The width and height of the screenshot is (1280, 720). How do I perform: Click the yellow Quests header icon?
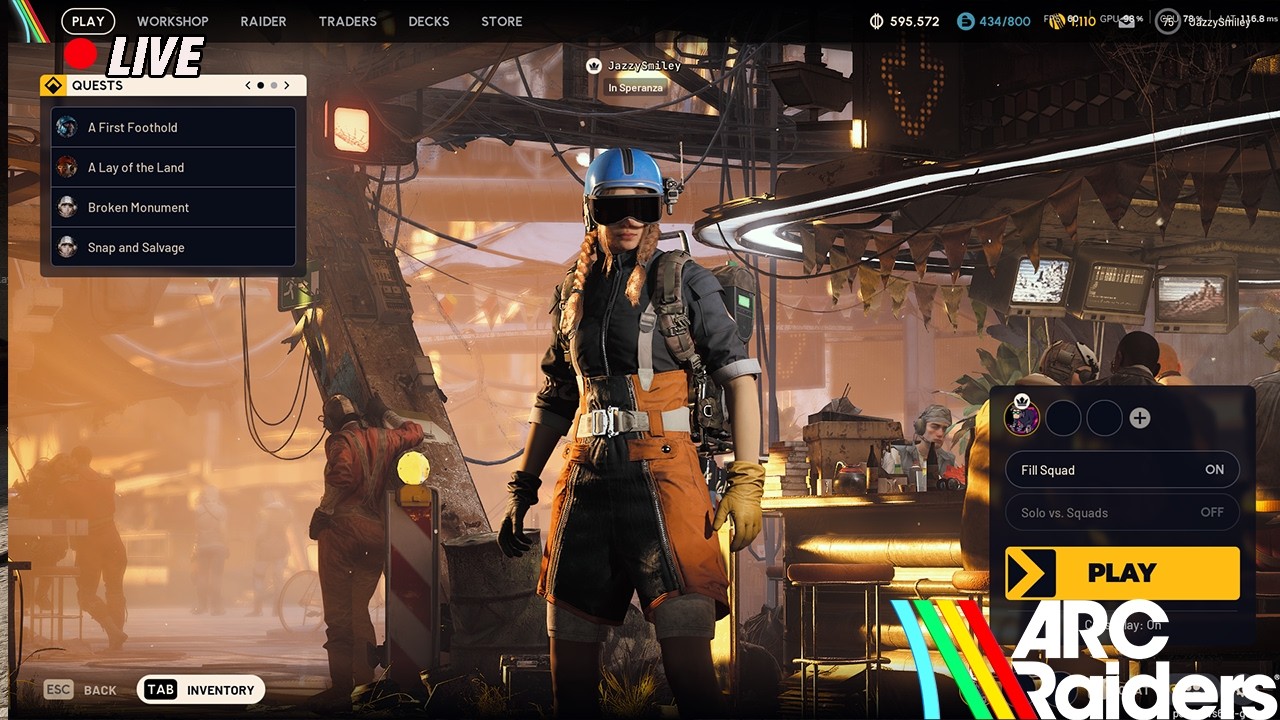[53, 86]
